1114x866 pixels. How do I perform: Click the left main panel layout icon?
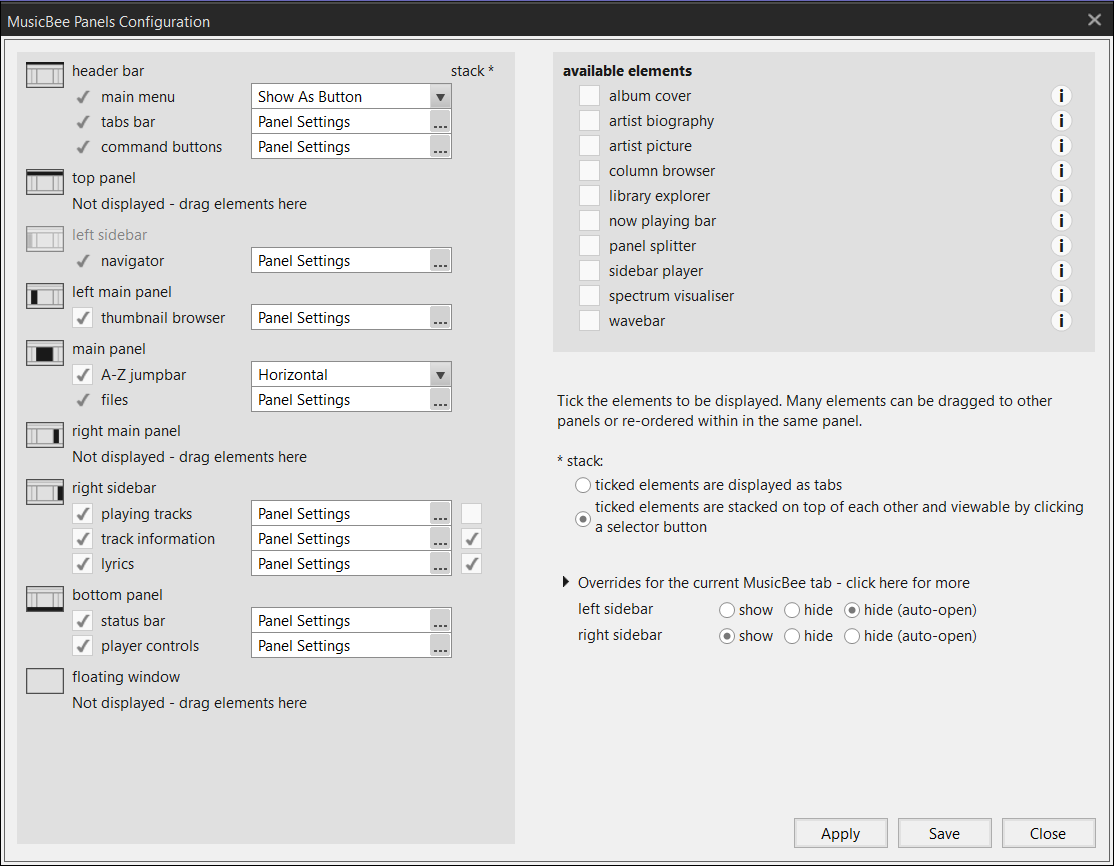(45, 296)
